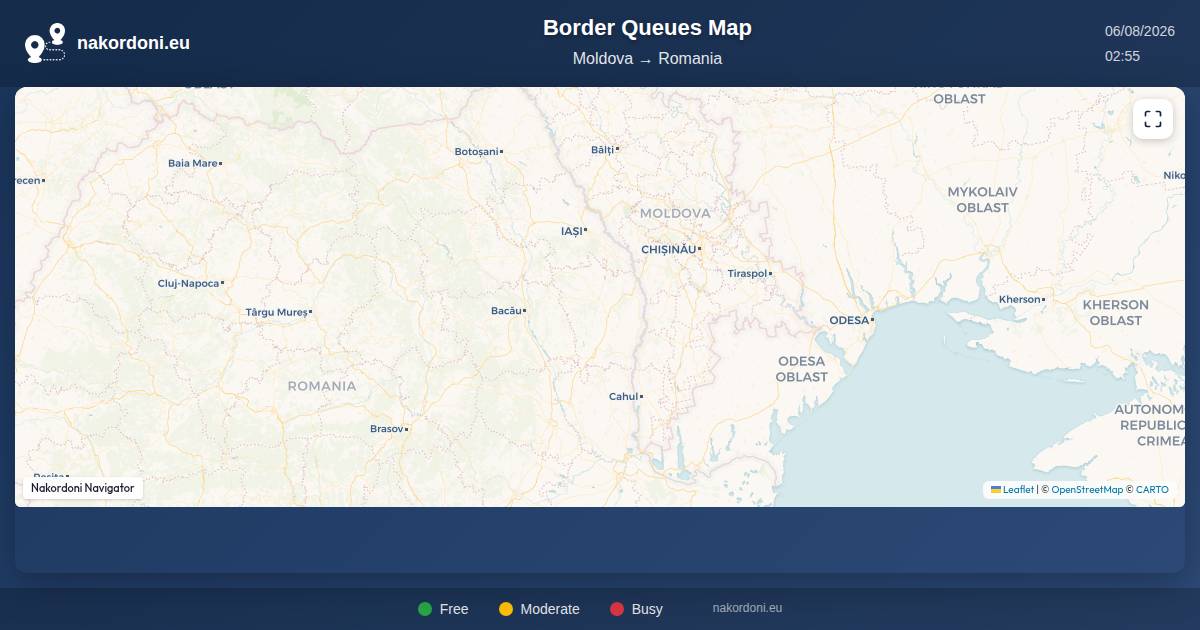Click the CHIȘINĂU city label on map
Screen dimensions: 1200x630
point(668,248)
